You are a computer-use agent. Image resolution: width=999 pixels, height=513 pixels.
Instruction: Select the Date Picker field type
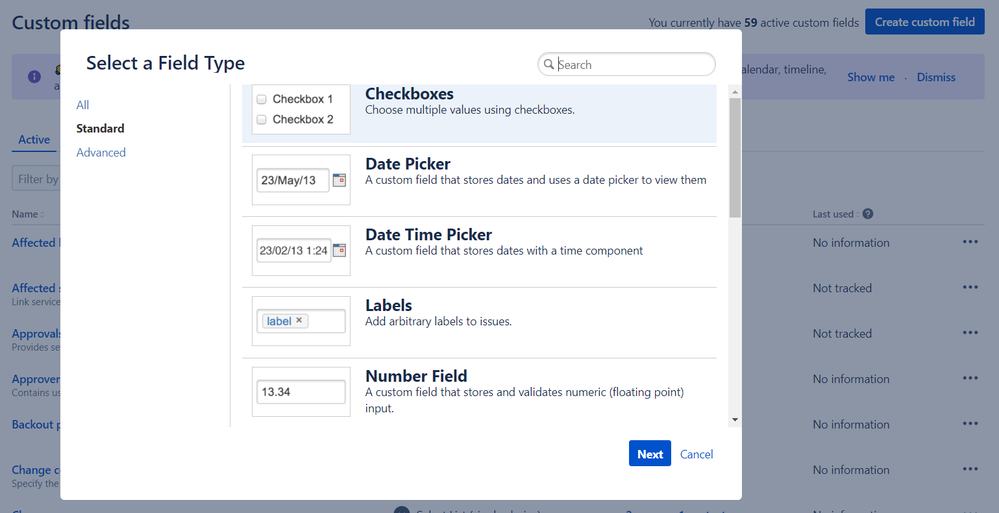(479, 180)
